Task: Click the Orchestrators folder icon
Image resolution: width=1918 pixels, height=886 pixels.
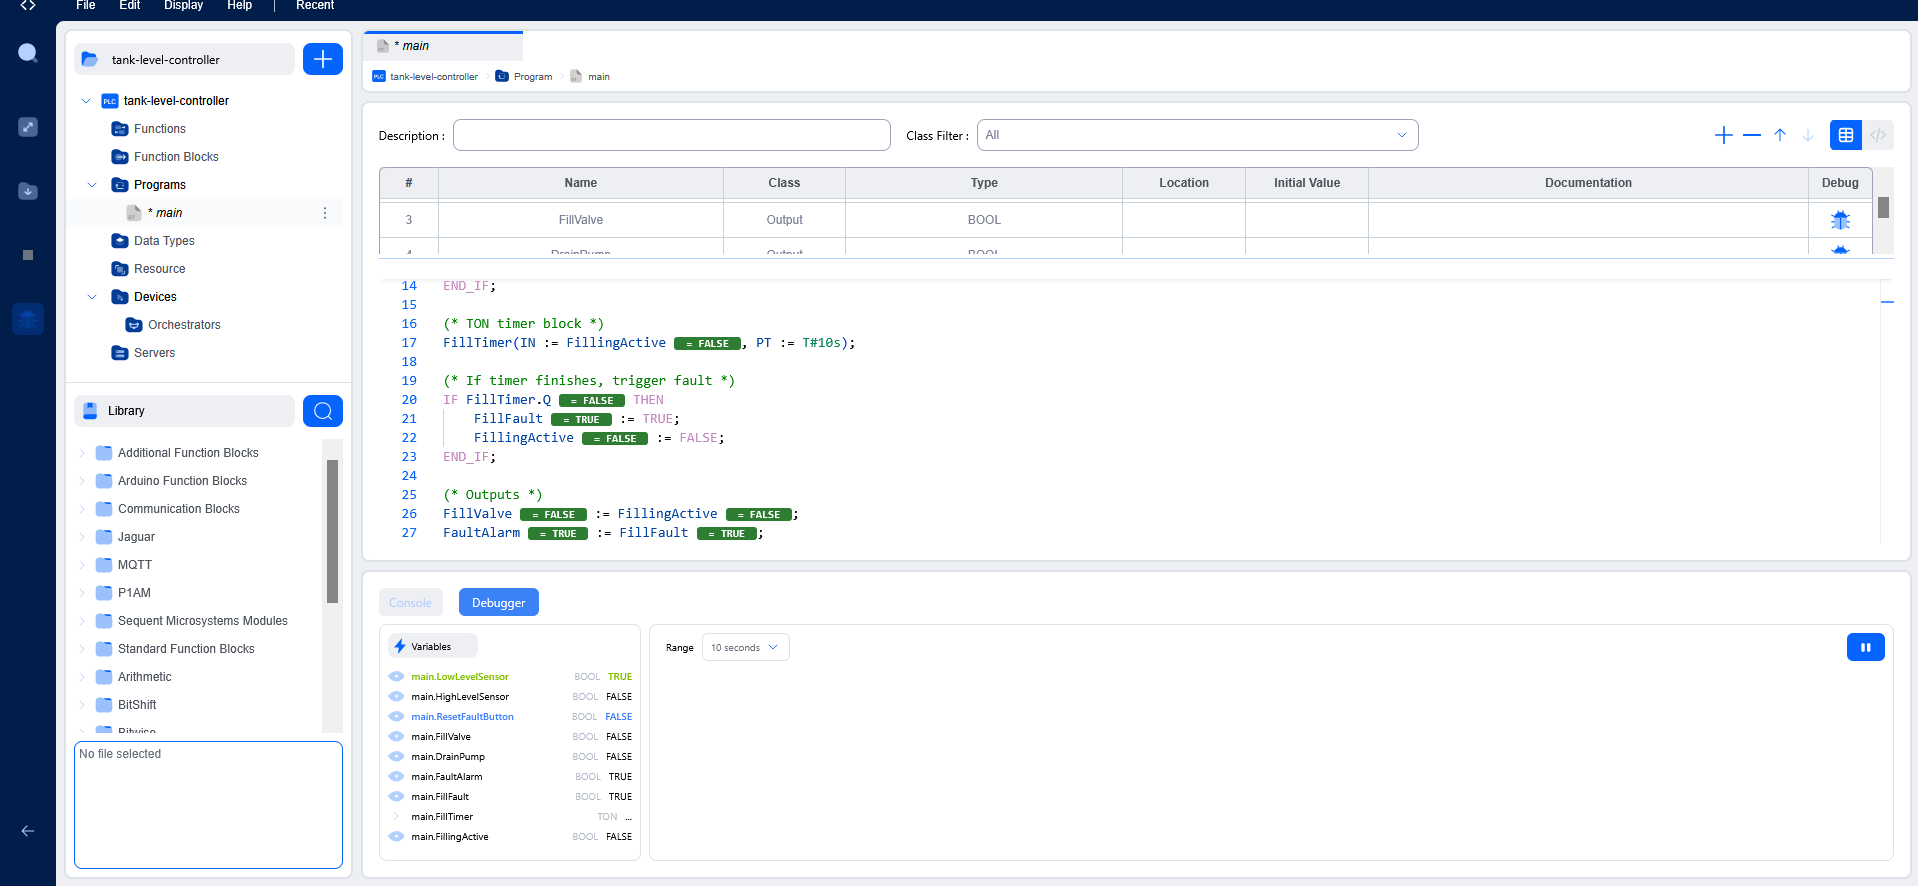Action: pos(134,325)
